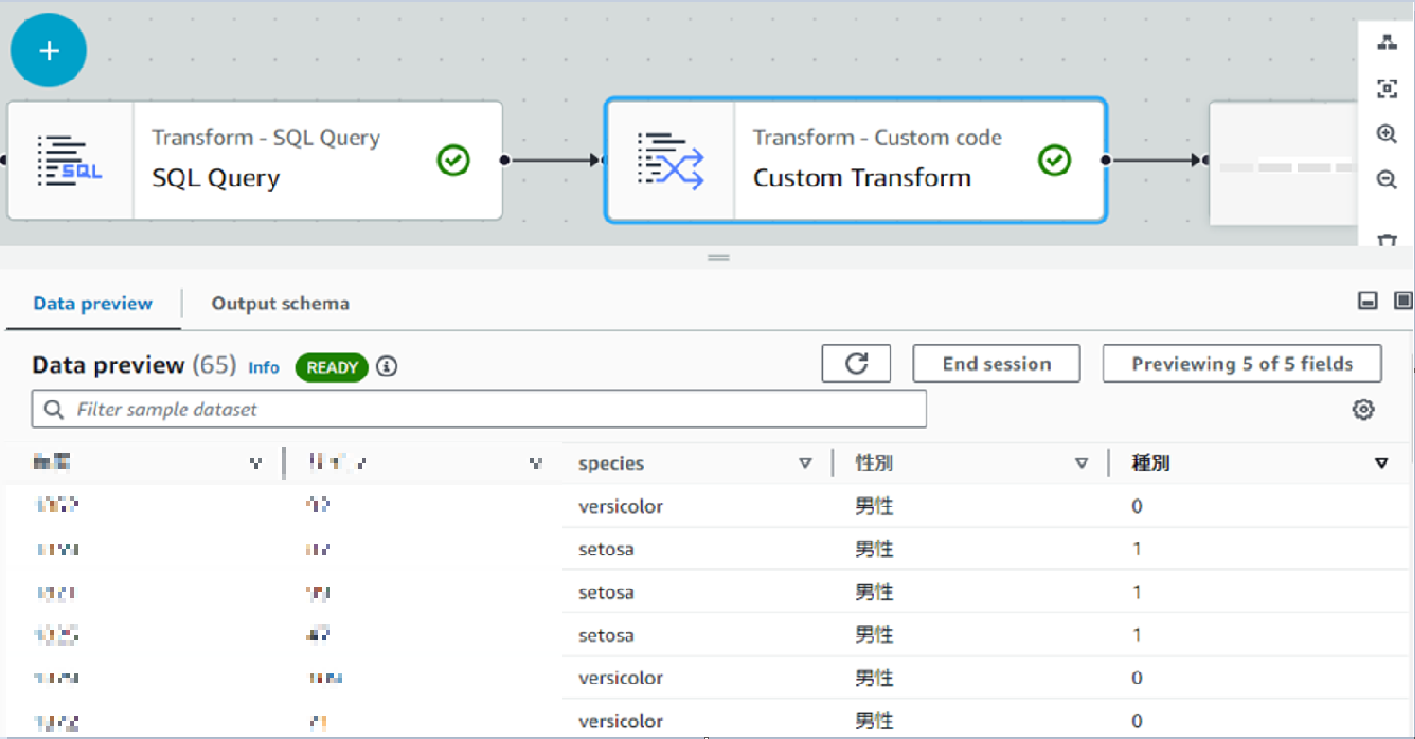Click the auto-layout hierarchy icon in canvas toolbar

click(x=1386, y=42)
